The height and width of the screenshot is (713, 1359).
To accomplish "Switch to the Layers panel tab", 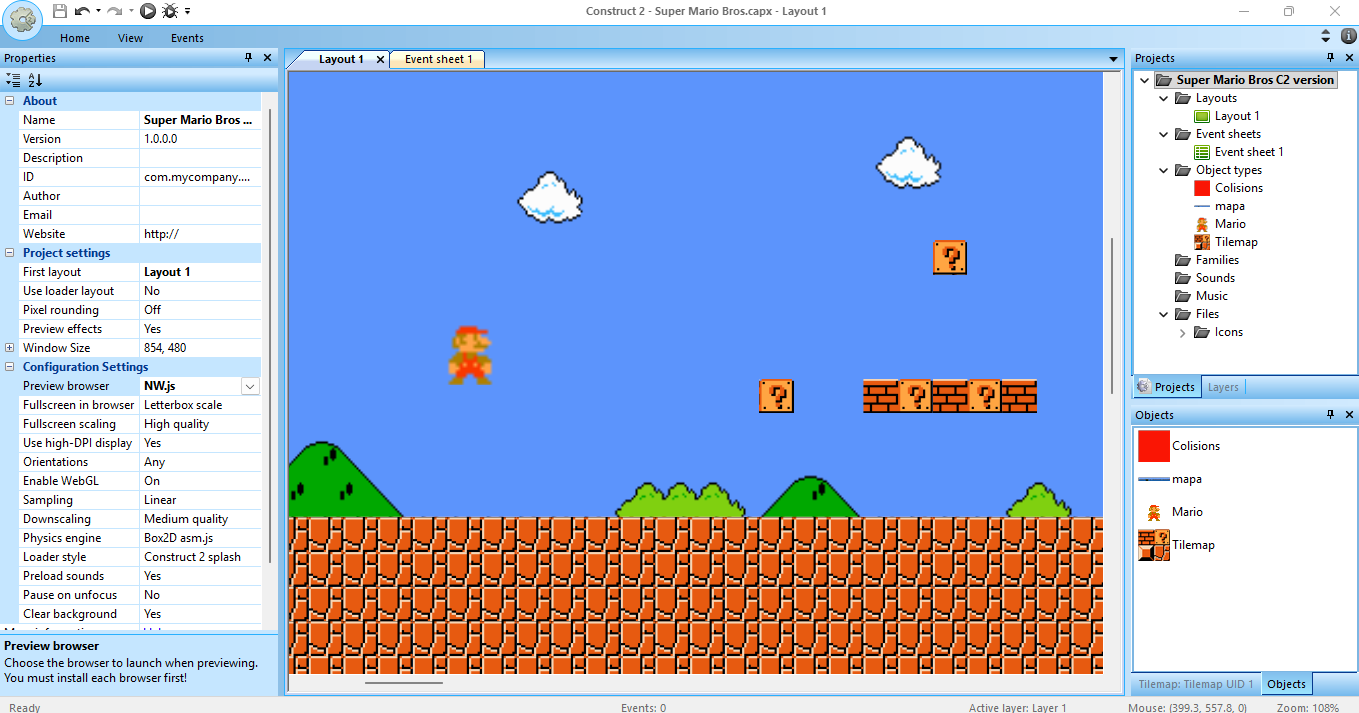I will click(x=1222, y=387).
